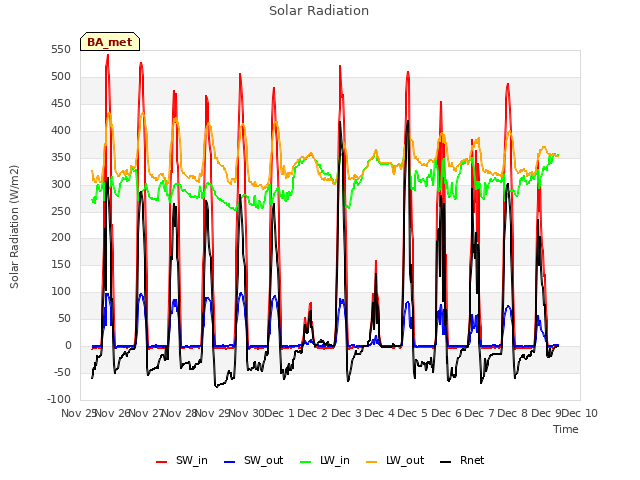Click the 100 y-axis tick label
The image size is (640, 480).
[x=61, y=291]
